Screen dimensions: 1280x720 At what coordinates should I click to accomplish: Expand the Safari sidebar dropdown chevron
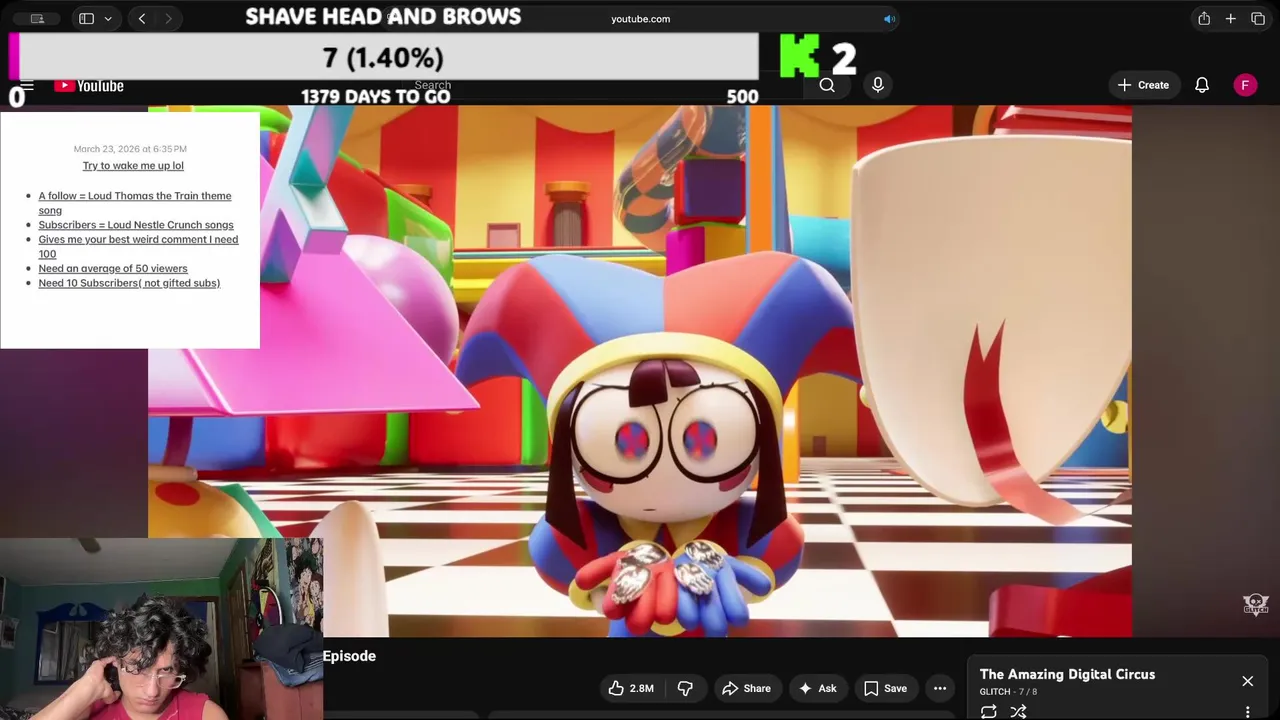tap(108, 19)
